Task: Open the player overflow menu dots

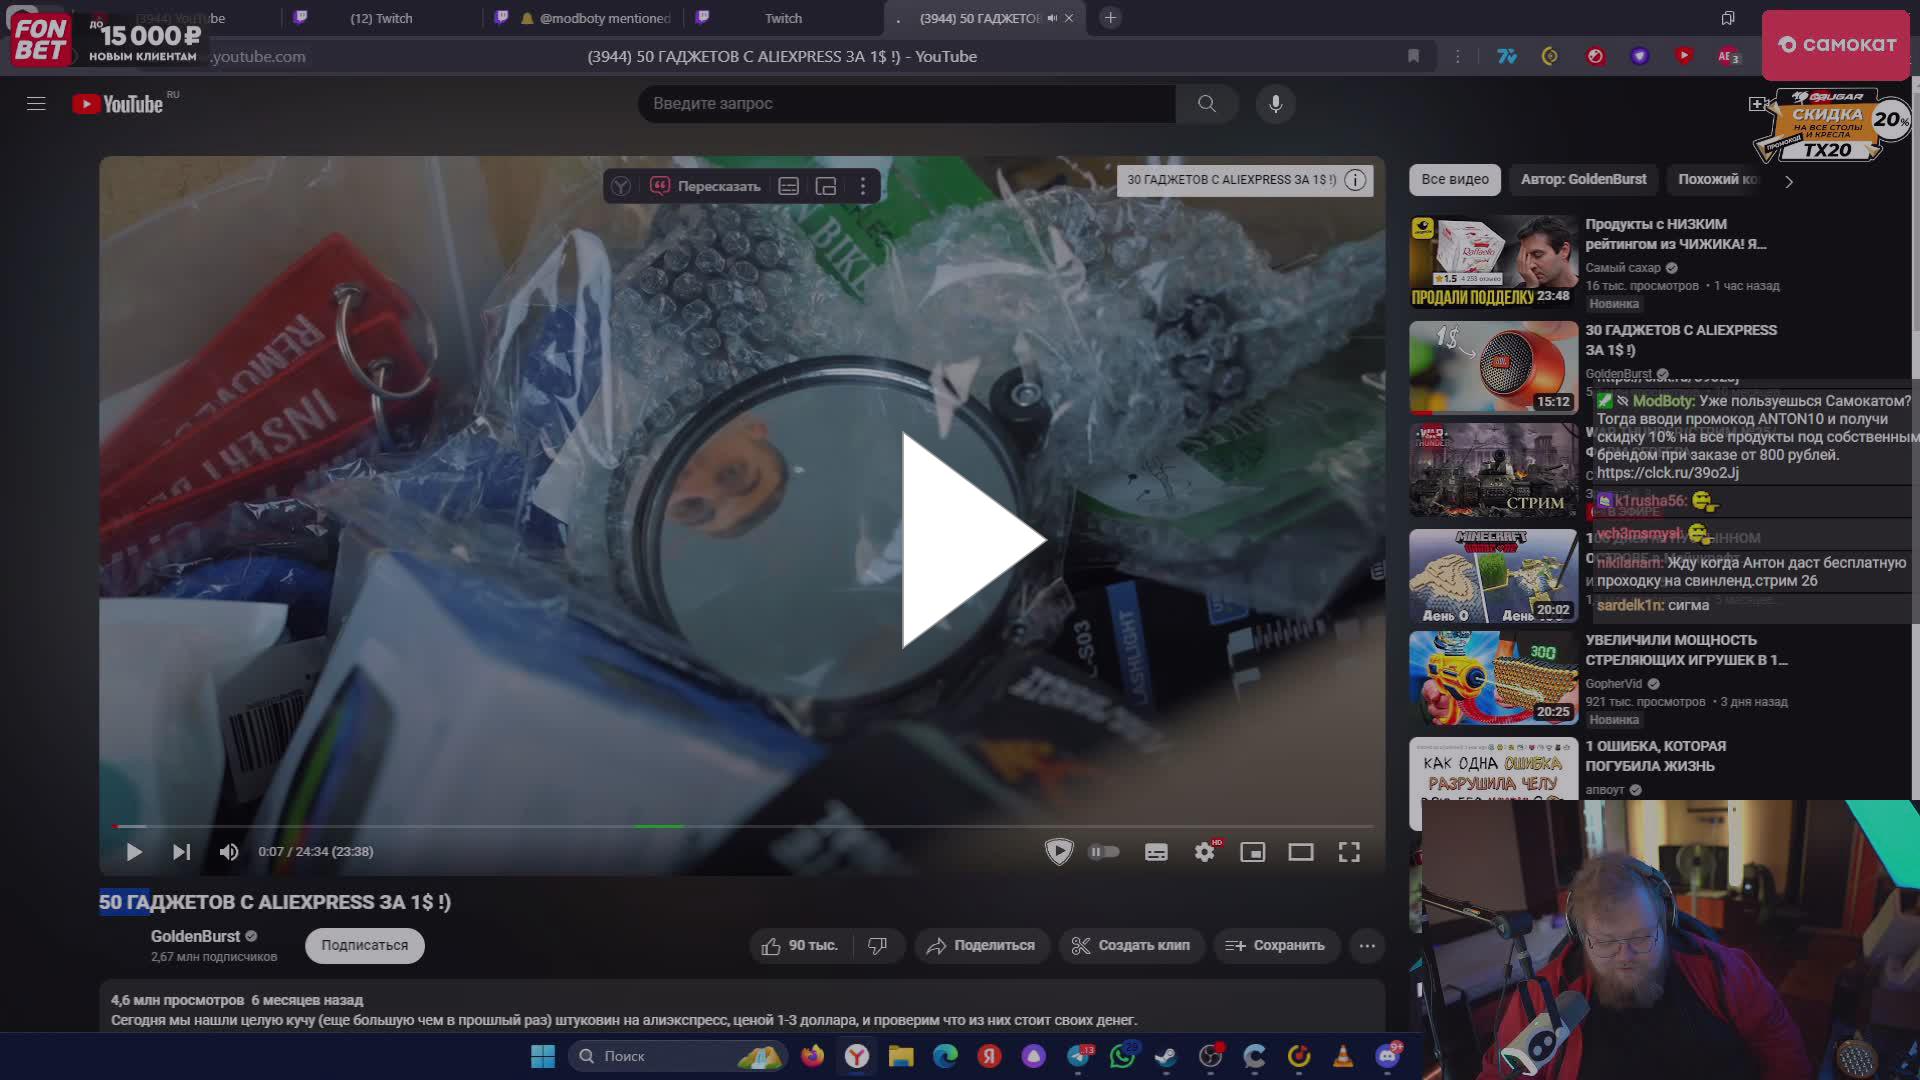Action: pyautogui.click(x=862, y=186)
